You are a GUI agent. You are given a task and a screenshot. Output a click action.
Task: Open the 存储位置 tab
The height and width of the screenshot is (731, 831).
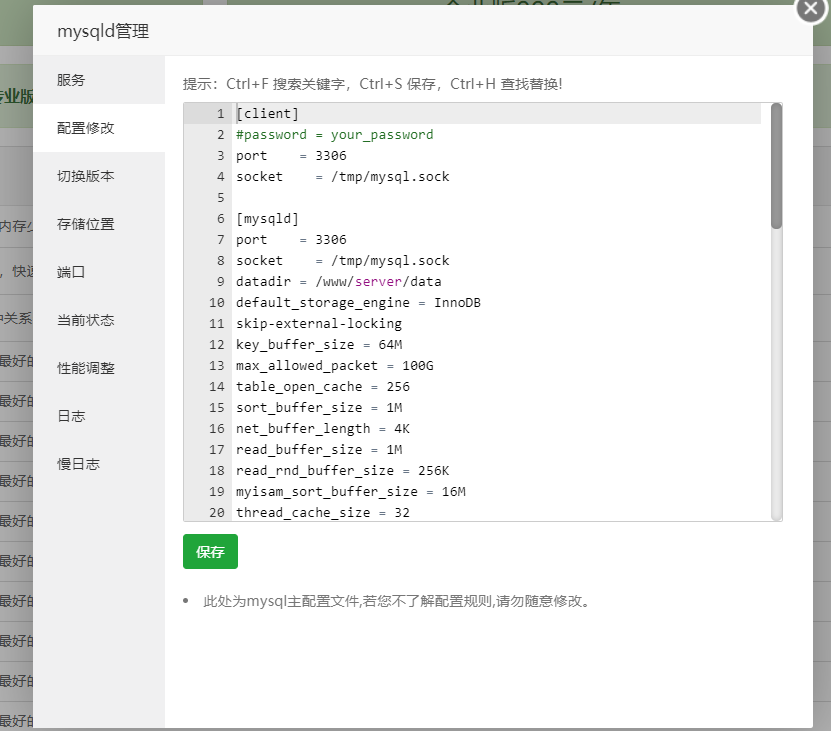pyautogui.click(x=99, y=224)
